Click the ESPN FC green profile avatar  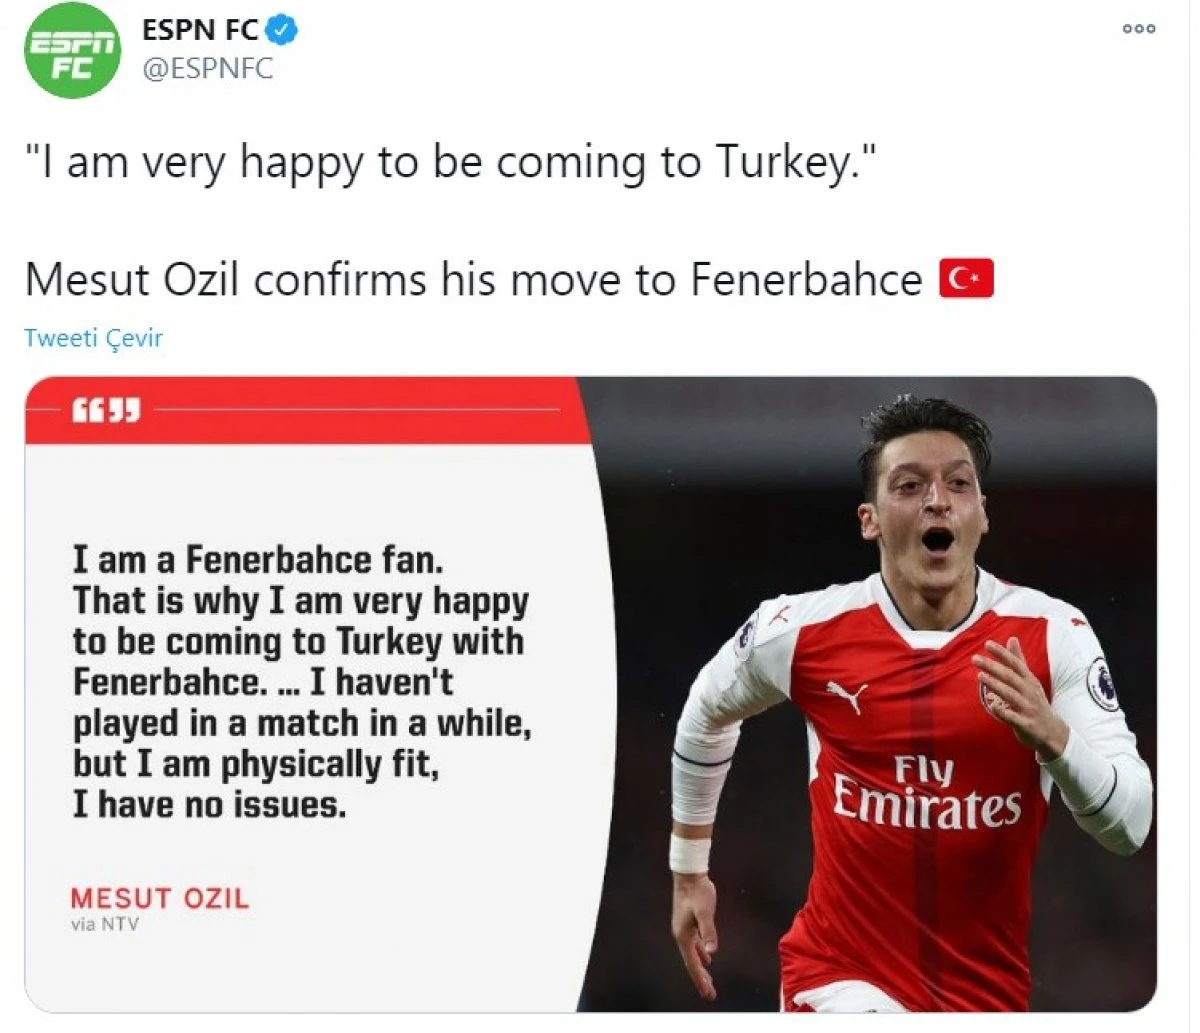pos(72,50)
